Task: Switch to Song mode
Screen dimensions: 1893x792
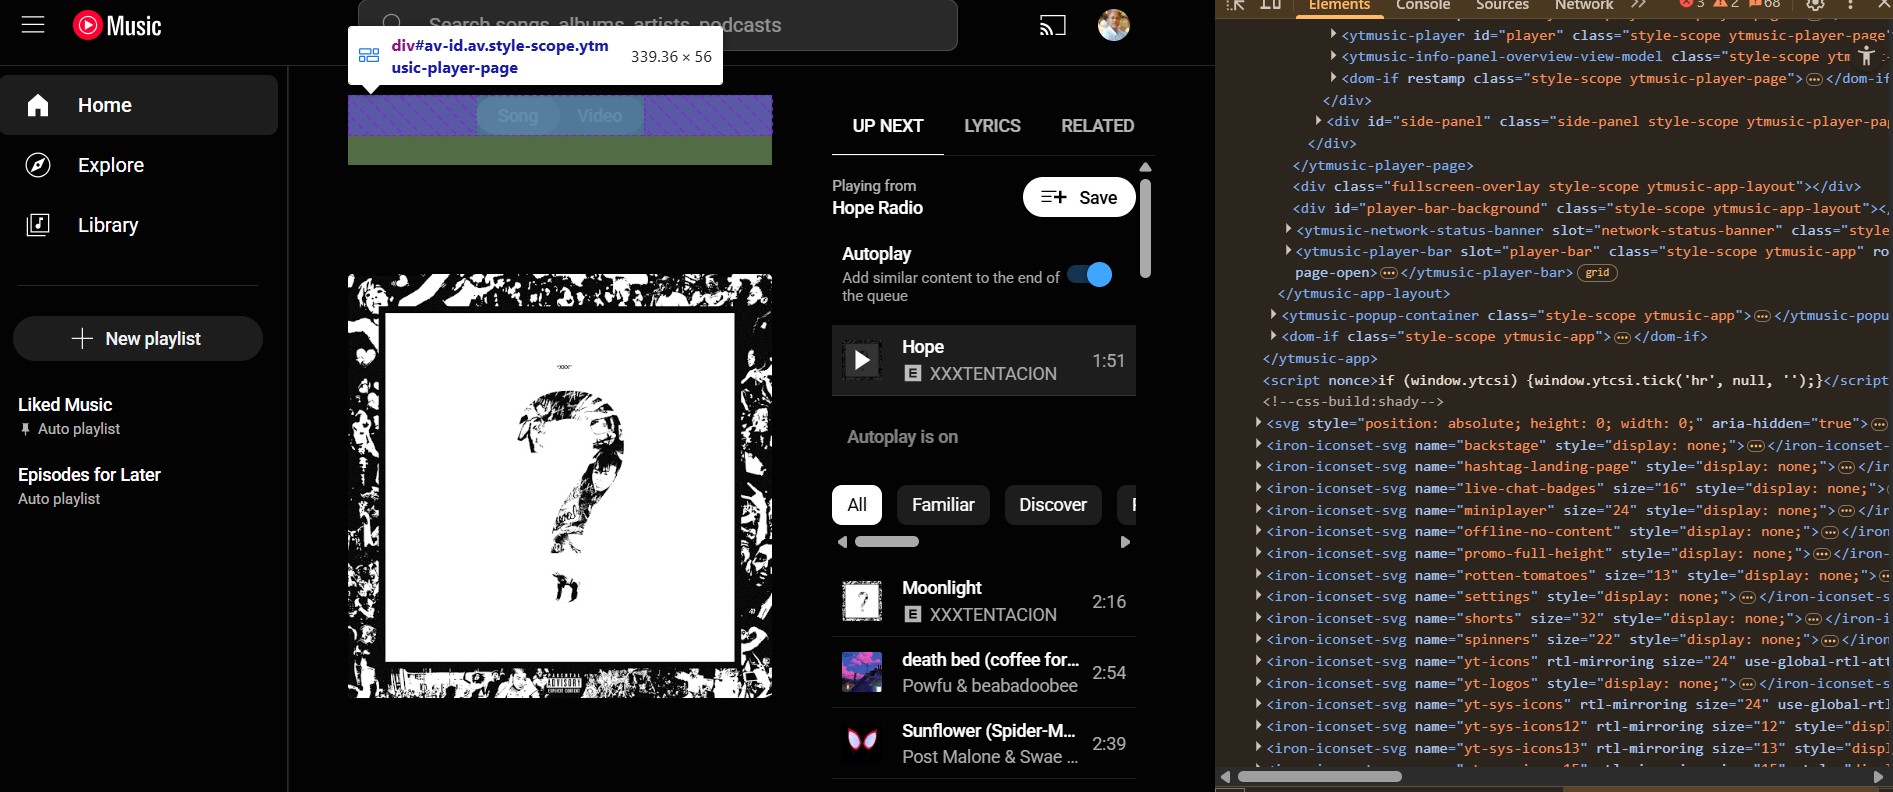Action: (x=518, y=116)
